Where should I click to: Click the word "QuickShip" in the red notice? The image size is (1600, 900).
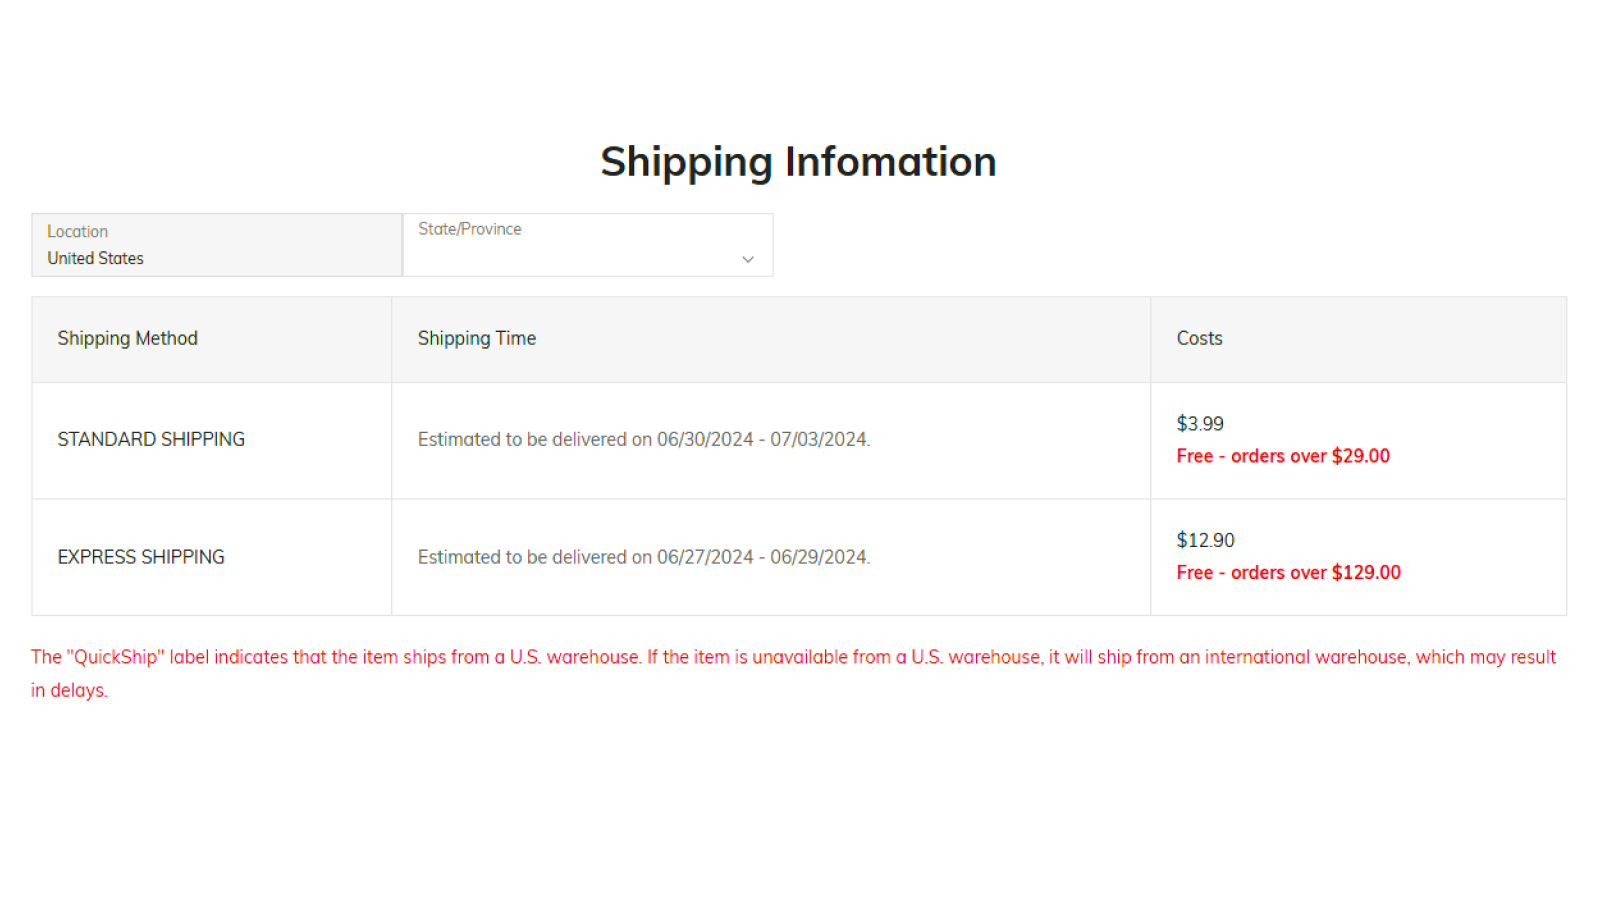pos(116,657)
